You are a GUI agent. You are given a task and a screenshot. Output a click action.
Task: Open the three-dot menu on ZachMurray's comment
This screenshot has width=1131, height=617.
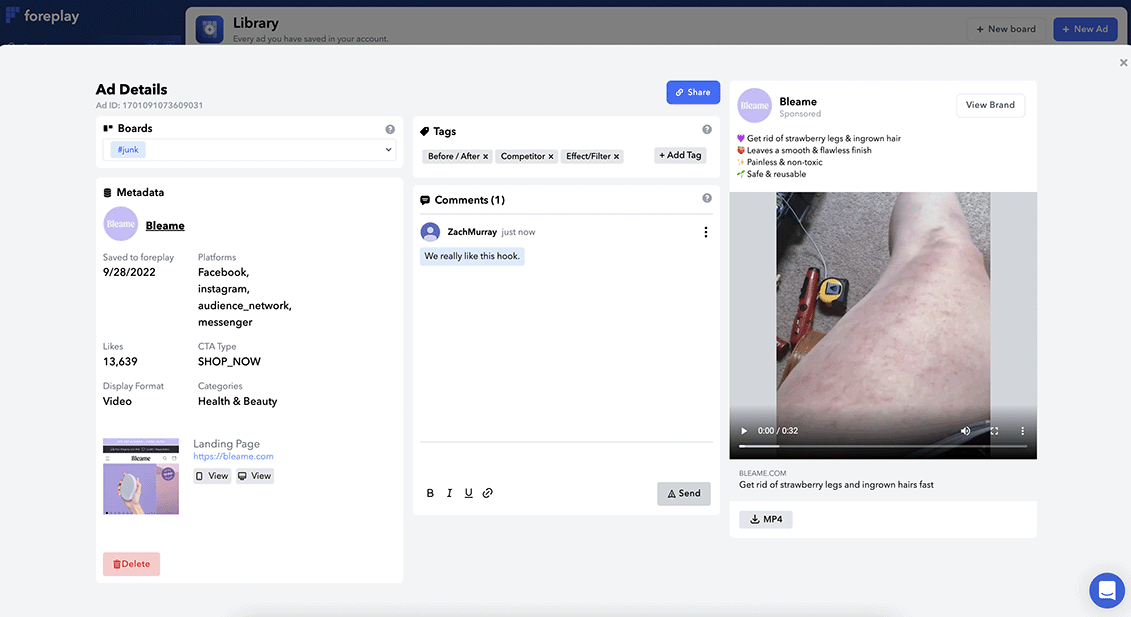point(705,232)
